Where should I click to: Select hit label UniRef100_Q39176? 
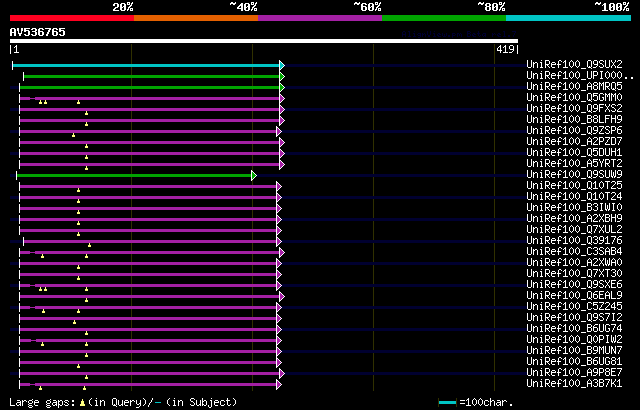[x=574, y=241]
